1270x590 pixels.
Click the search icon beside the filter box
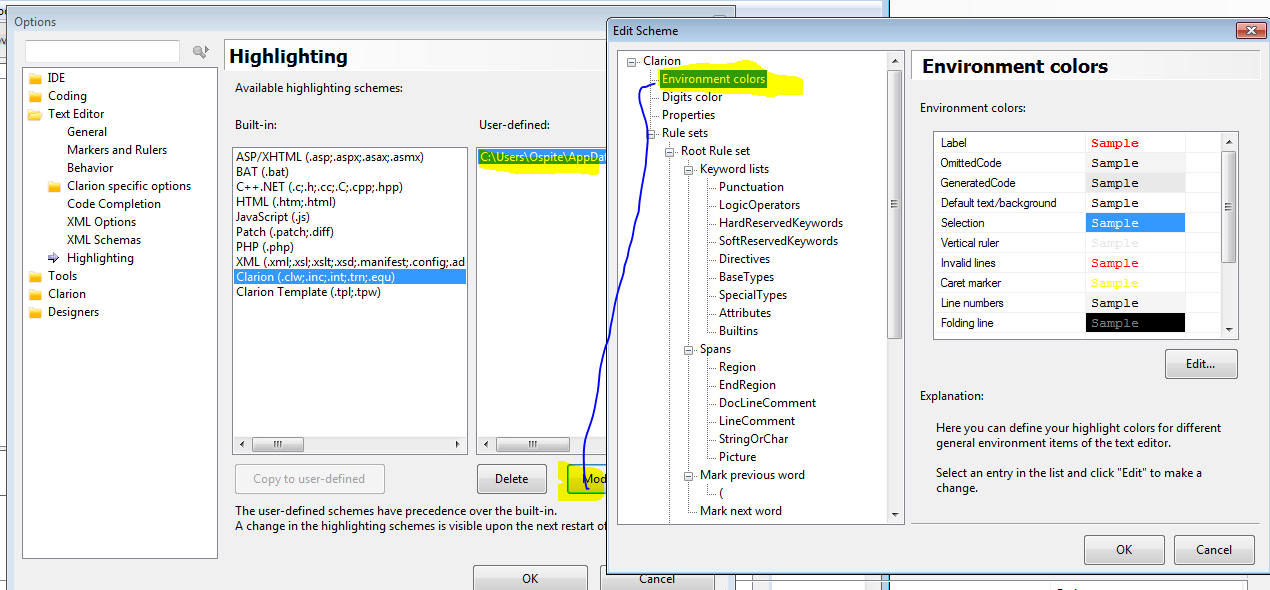click(201, 51)
